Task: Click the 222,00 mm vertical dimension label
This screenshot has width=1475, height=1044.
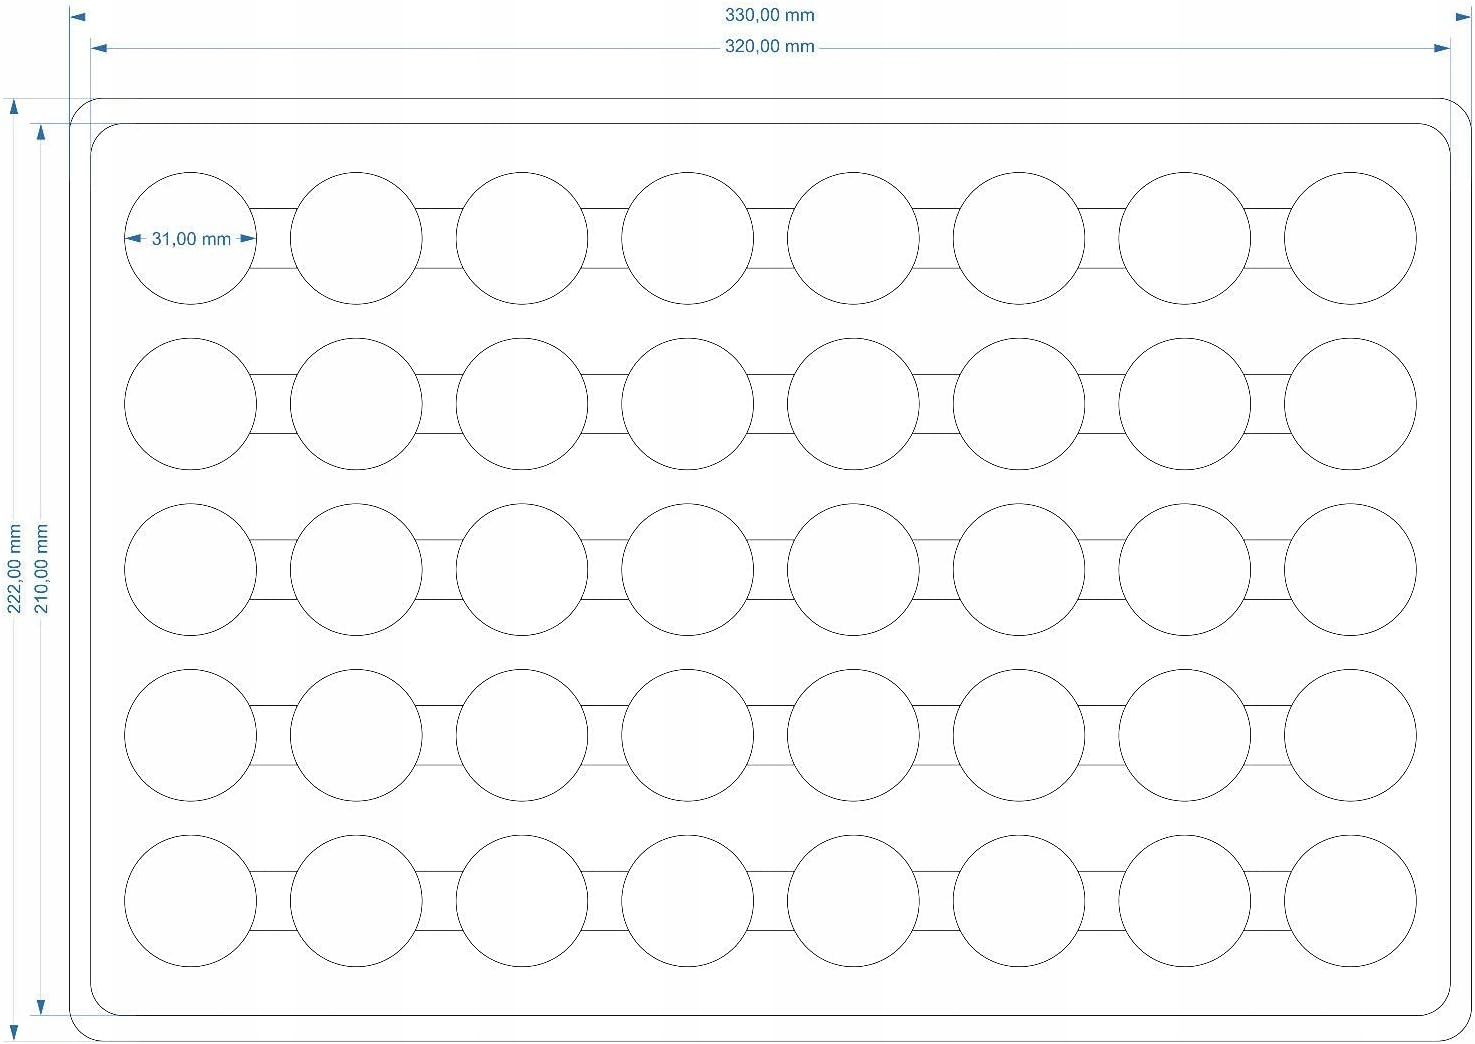Action: tap(15, 568)
